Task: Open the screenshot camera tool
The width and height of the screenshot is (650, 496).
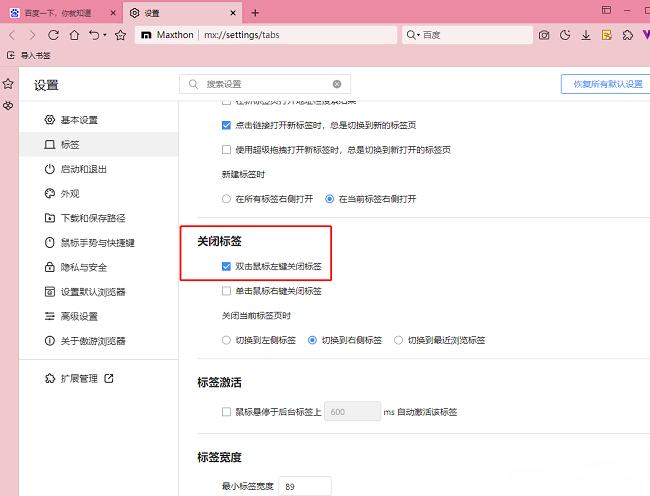Action: tap(544, 35)
